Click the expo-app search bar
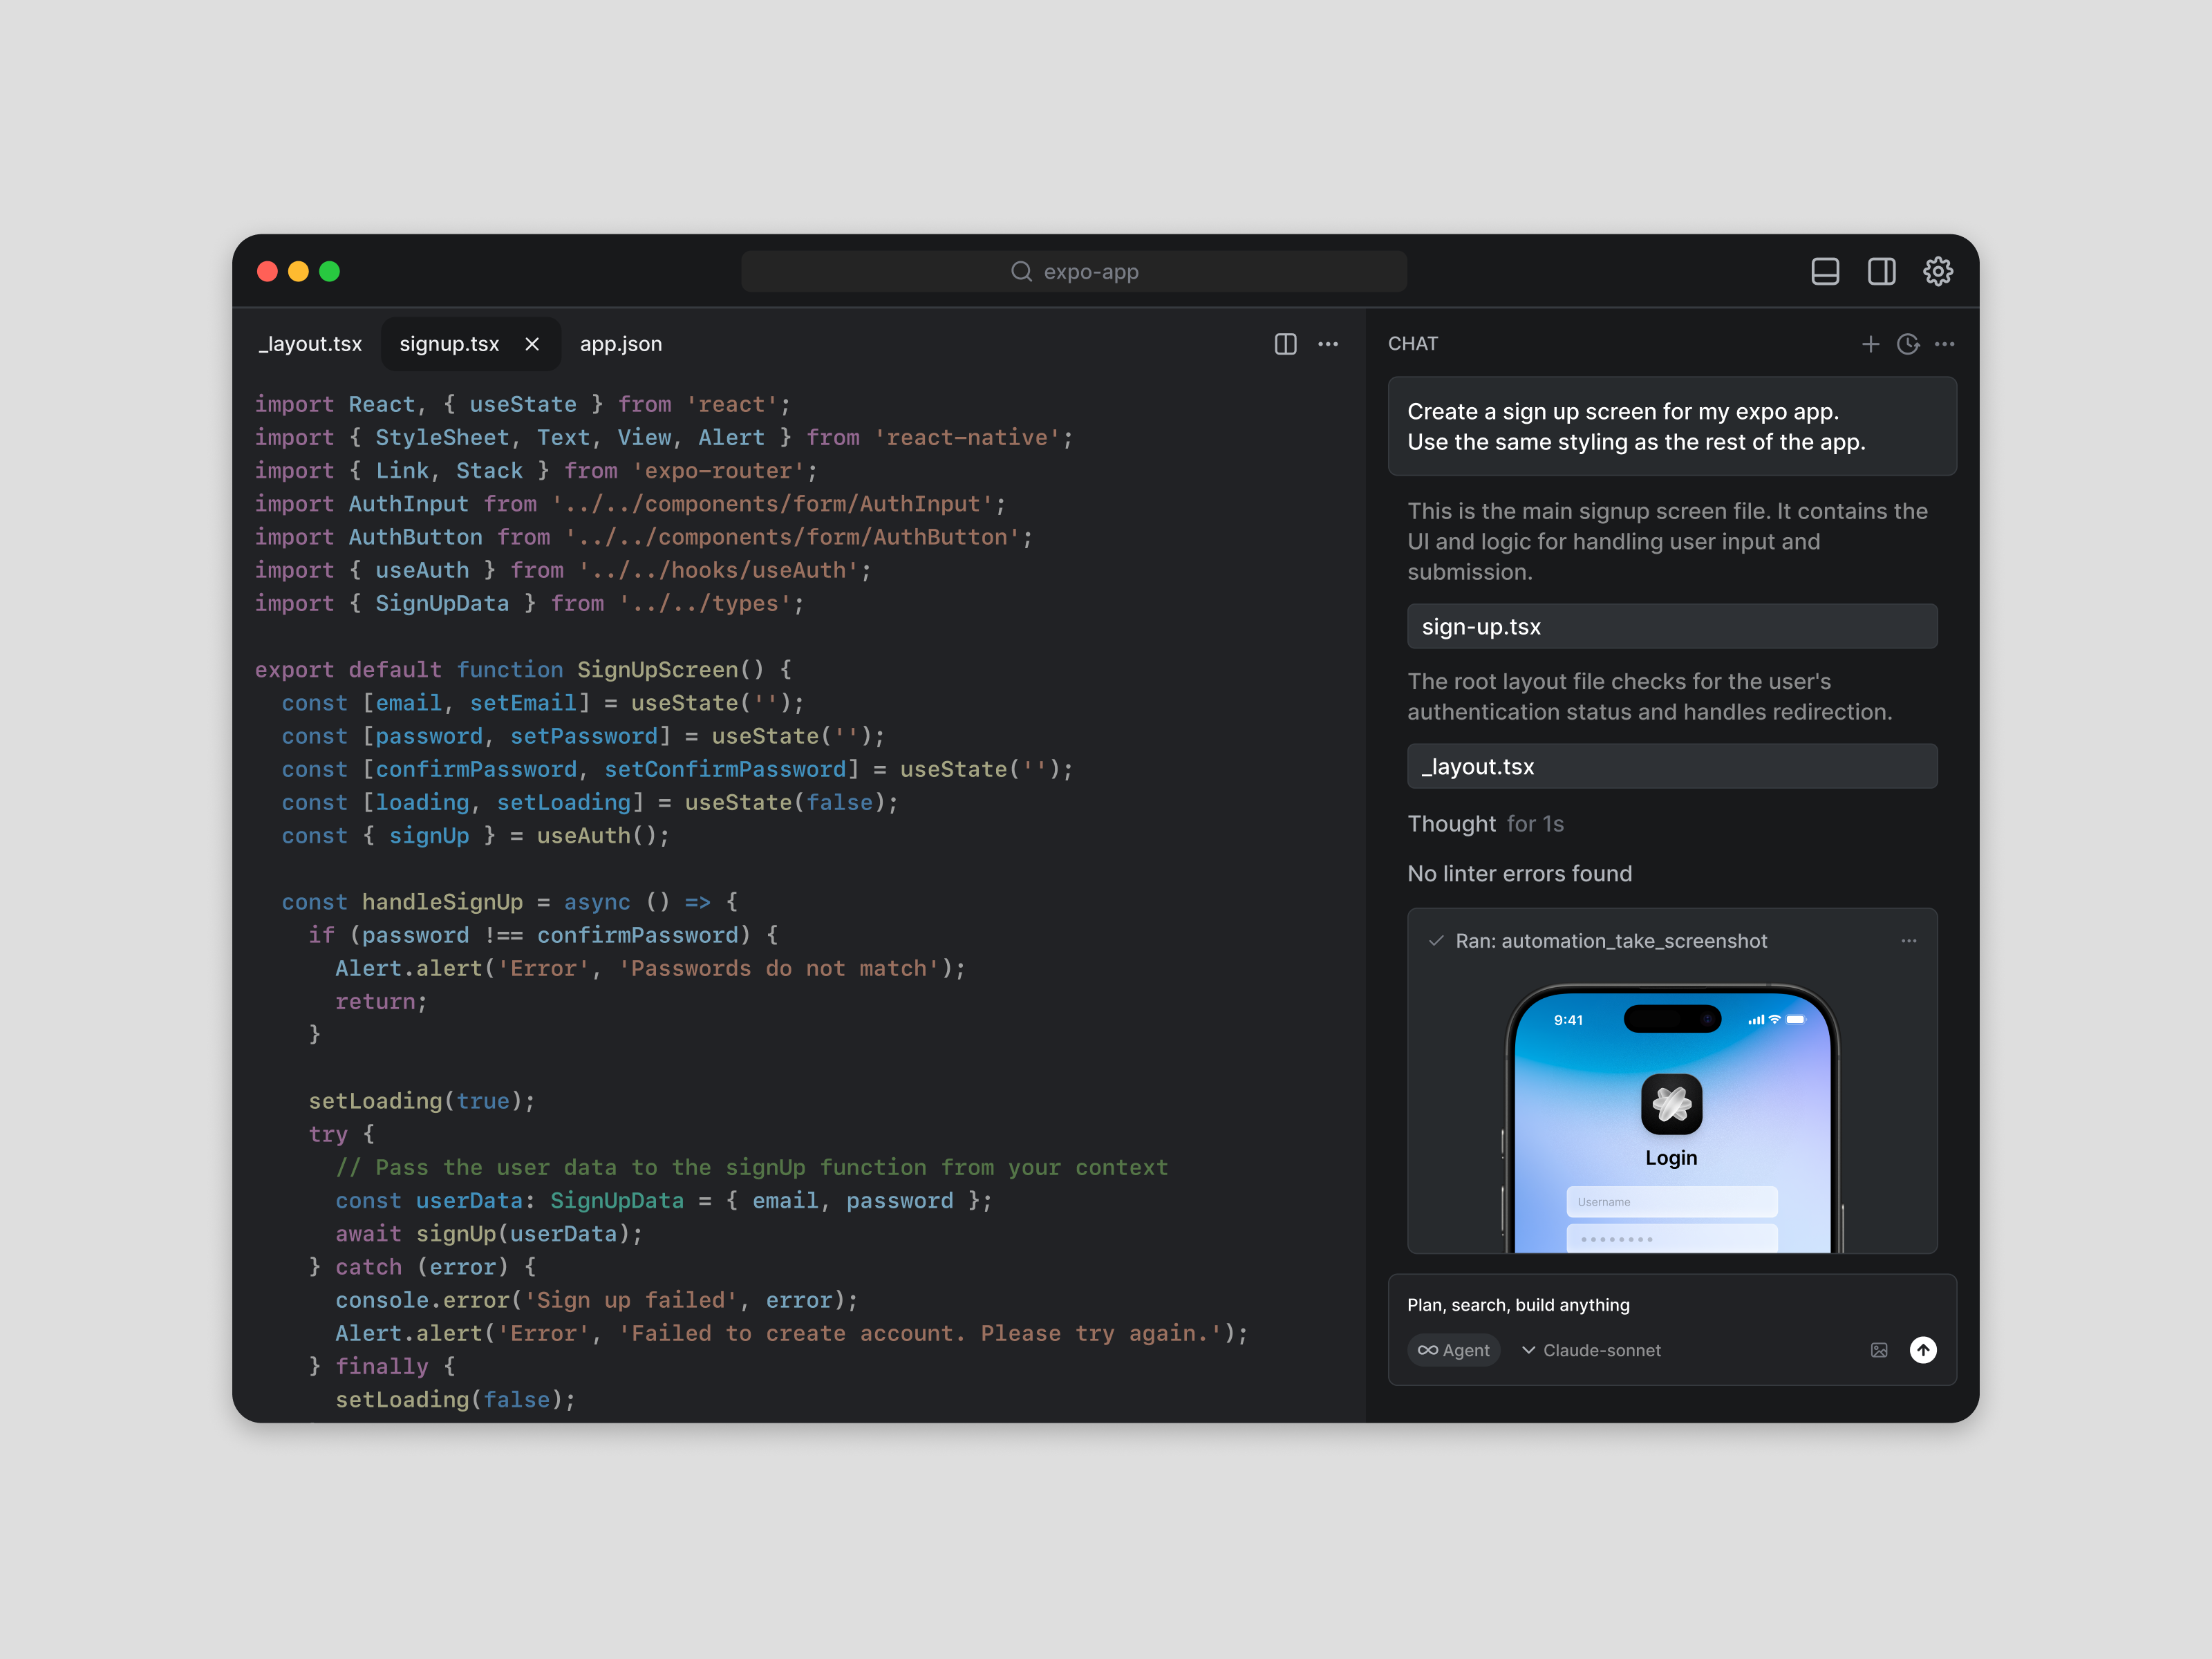Image resolution: width=2212 pixels, height=1659 pixels. pyautogui.click(x=1074, y=271)
